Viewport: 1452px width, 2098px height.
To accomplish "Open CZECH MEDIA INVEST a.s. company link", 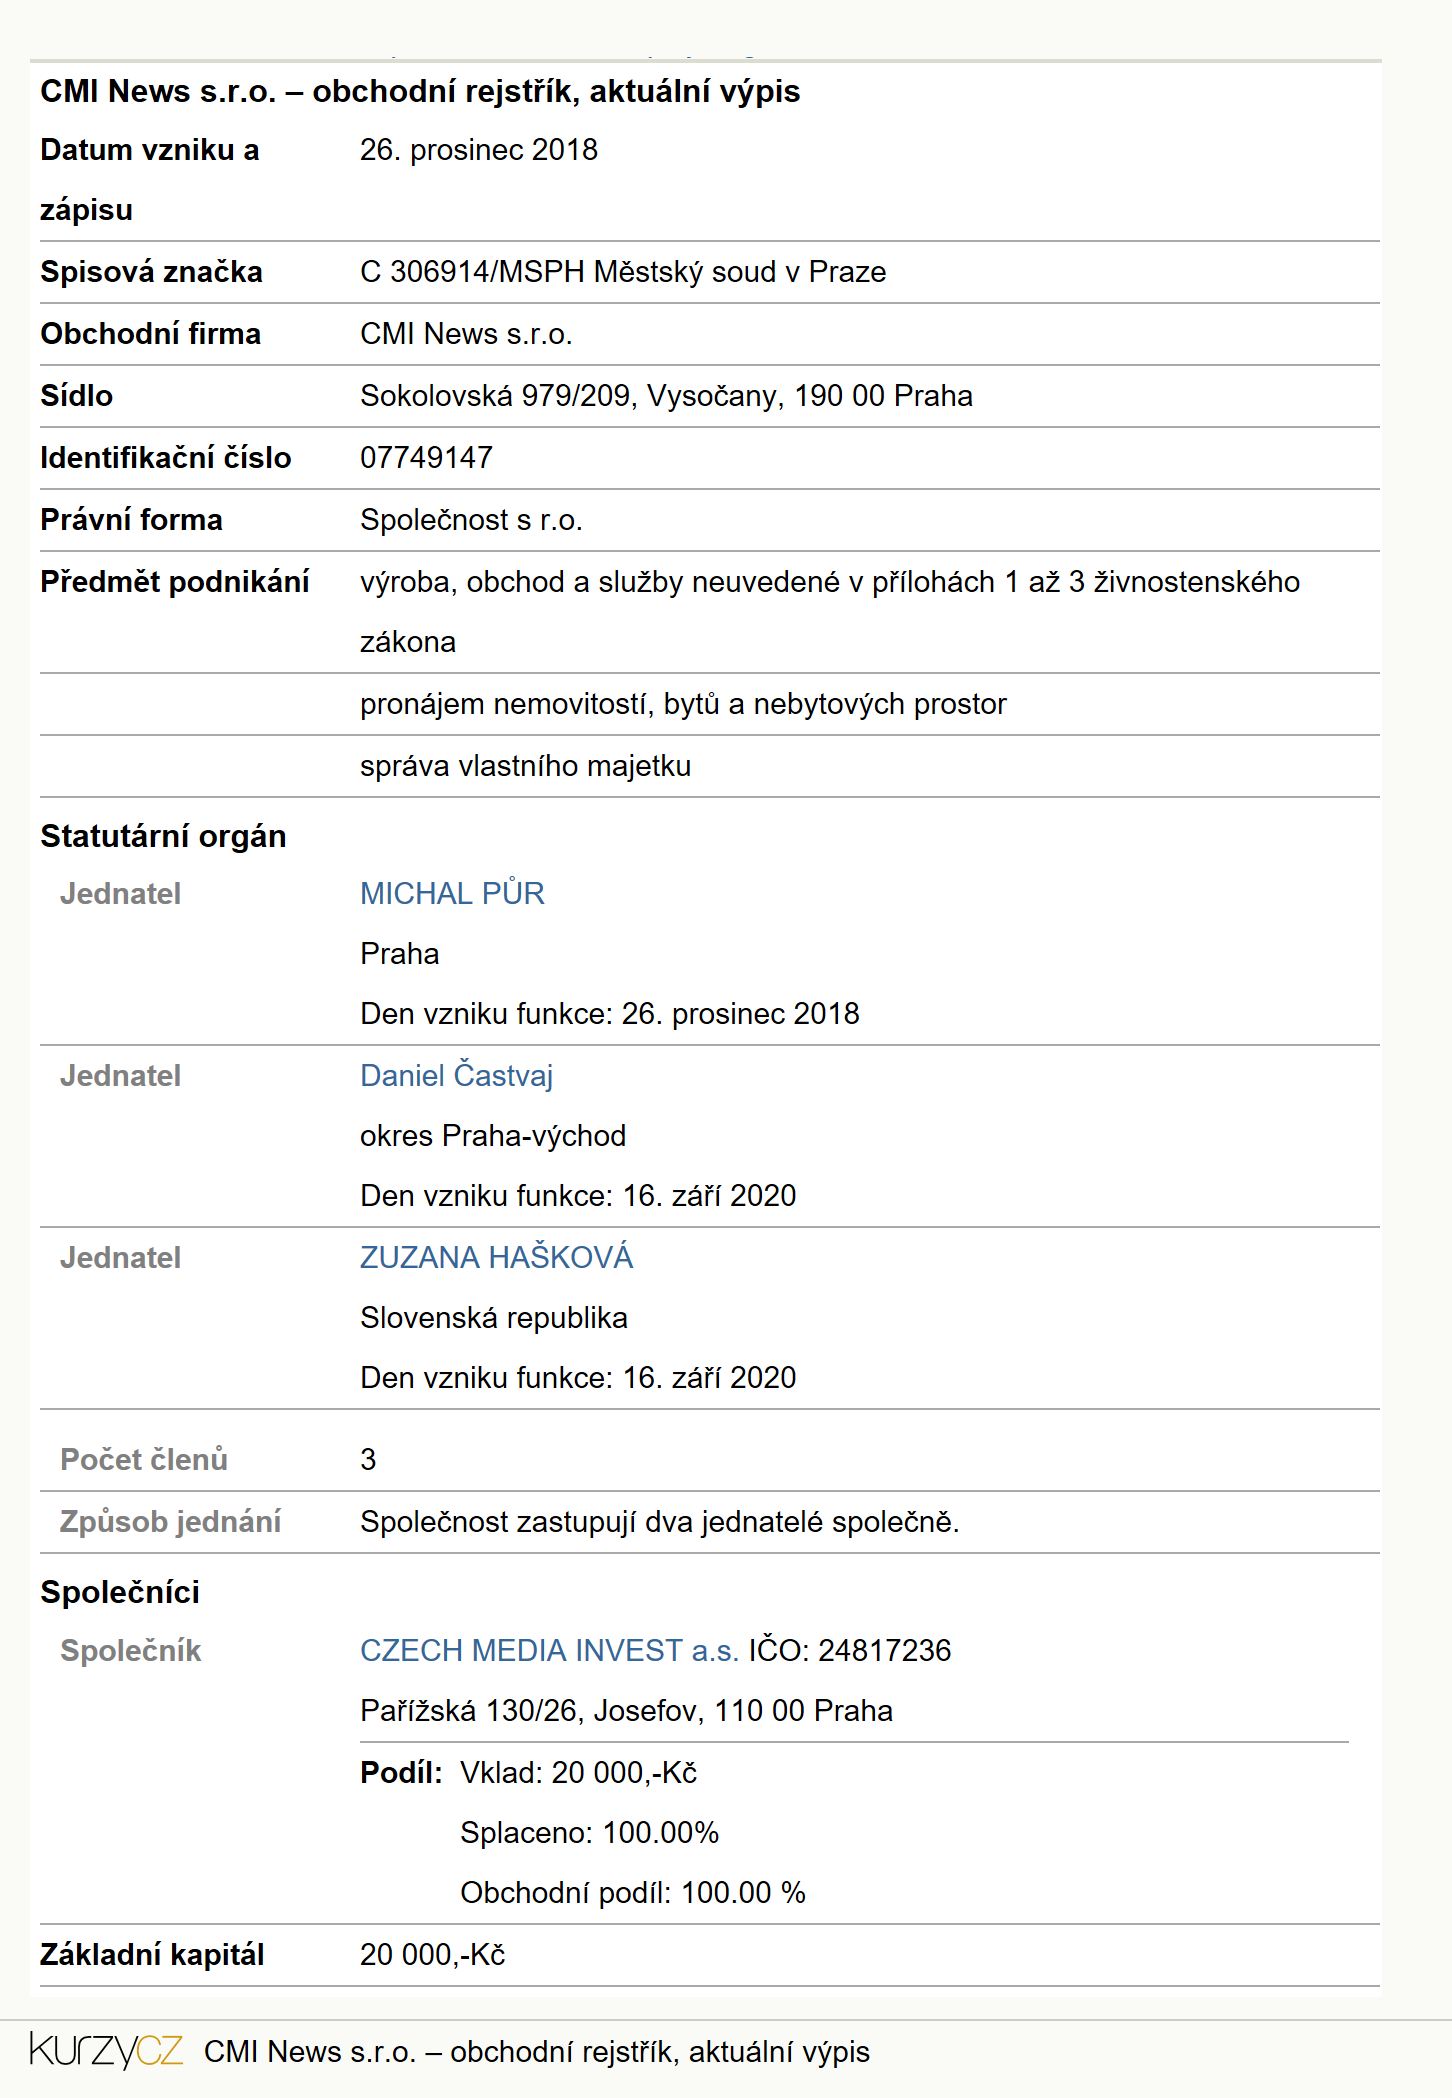I will [x=549, y=1650].
